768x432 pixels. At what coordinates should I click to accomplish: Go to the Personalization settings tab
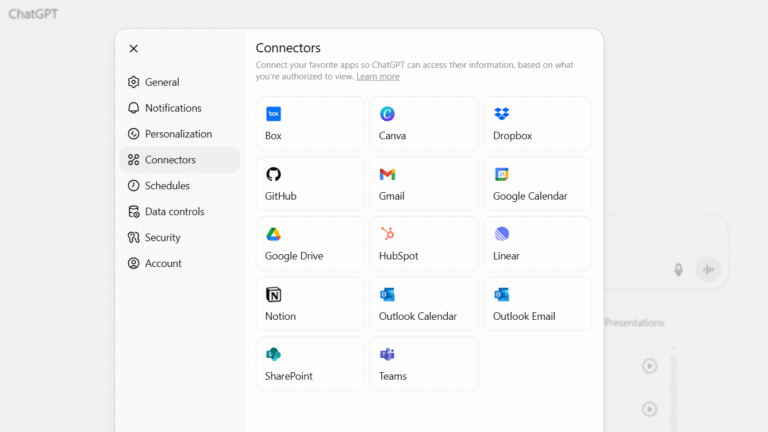[178, 134]
